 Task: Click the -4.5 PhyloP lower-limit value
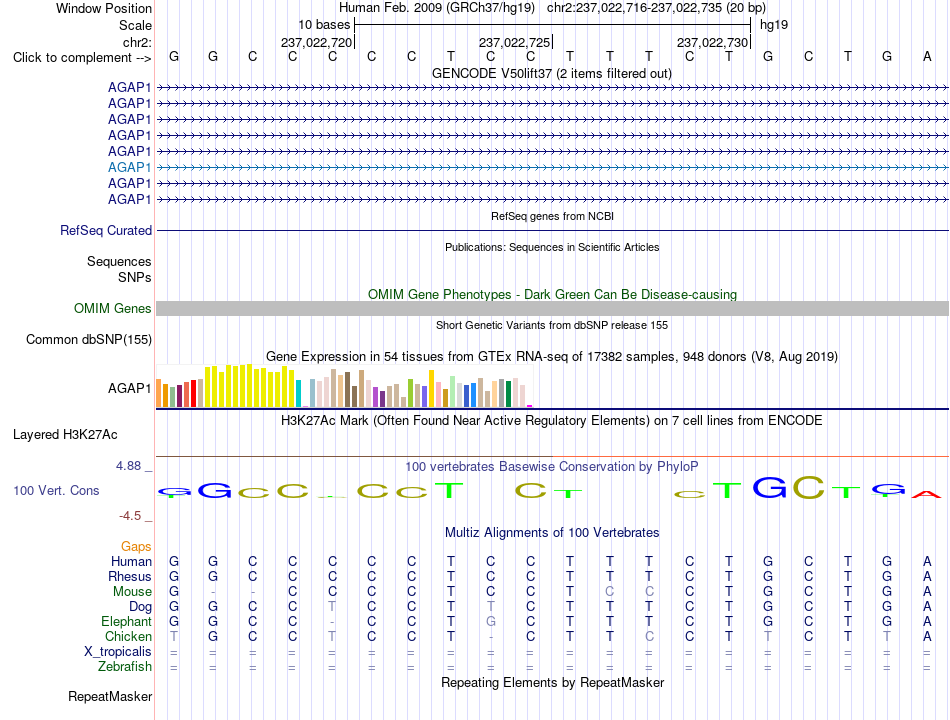pyautogui.click(x=130, y=516)
